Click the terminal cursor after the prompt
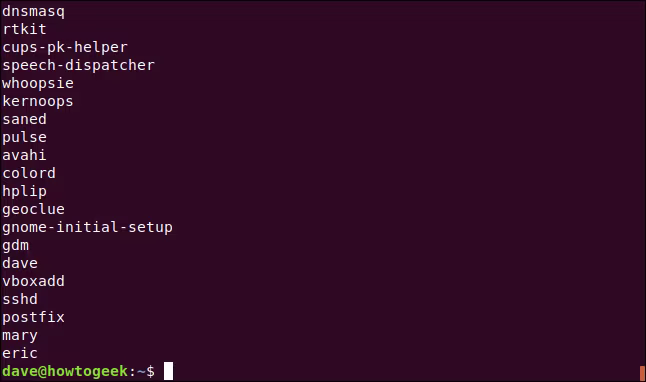Image resolution: width=646 pixels, height=382 pixels. [x=169, y=371]
